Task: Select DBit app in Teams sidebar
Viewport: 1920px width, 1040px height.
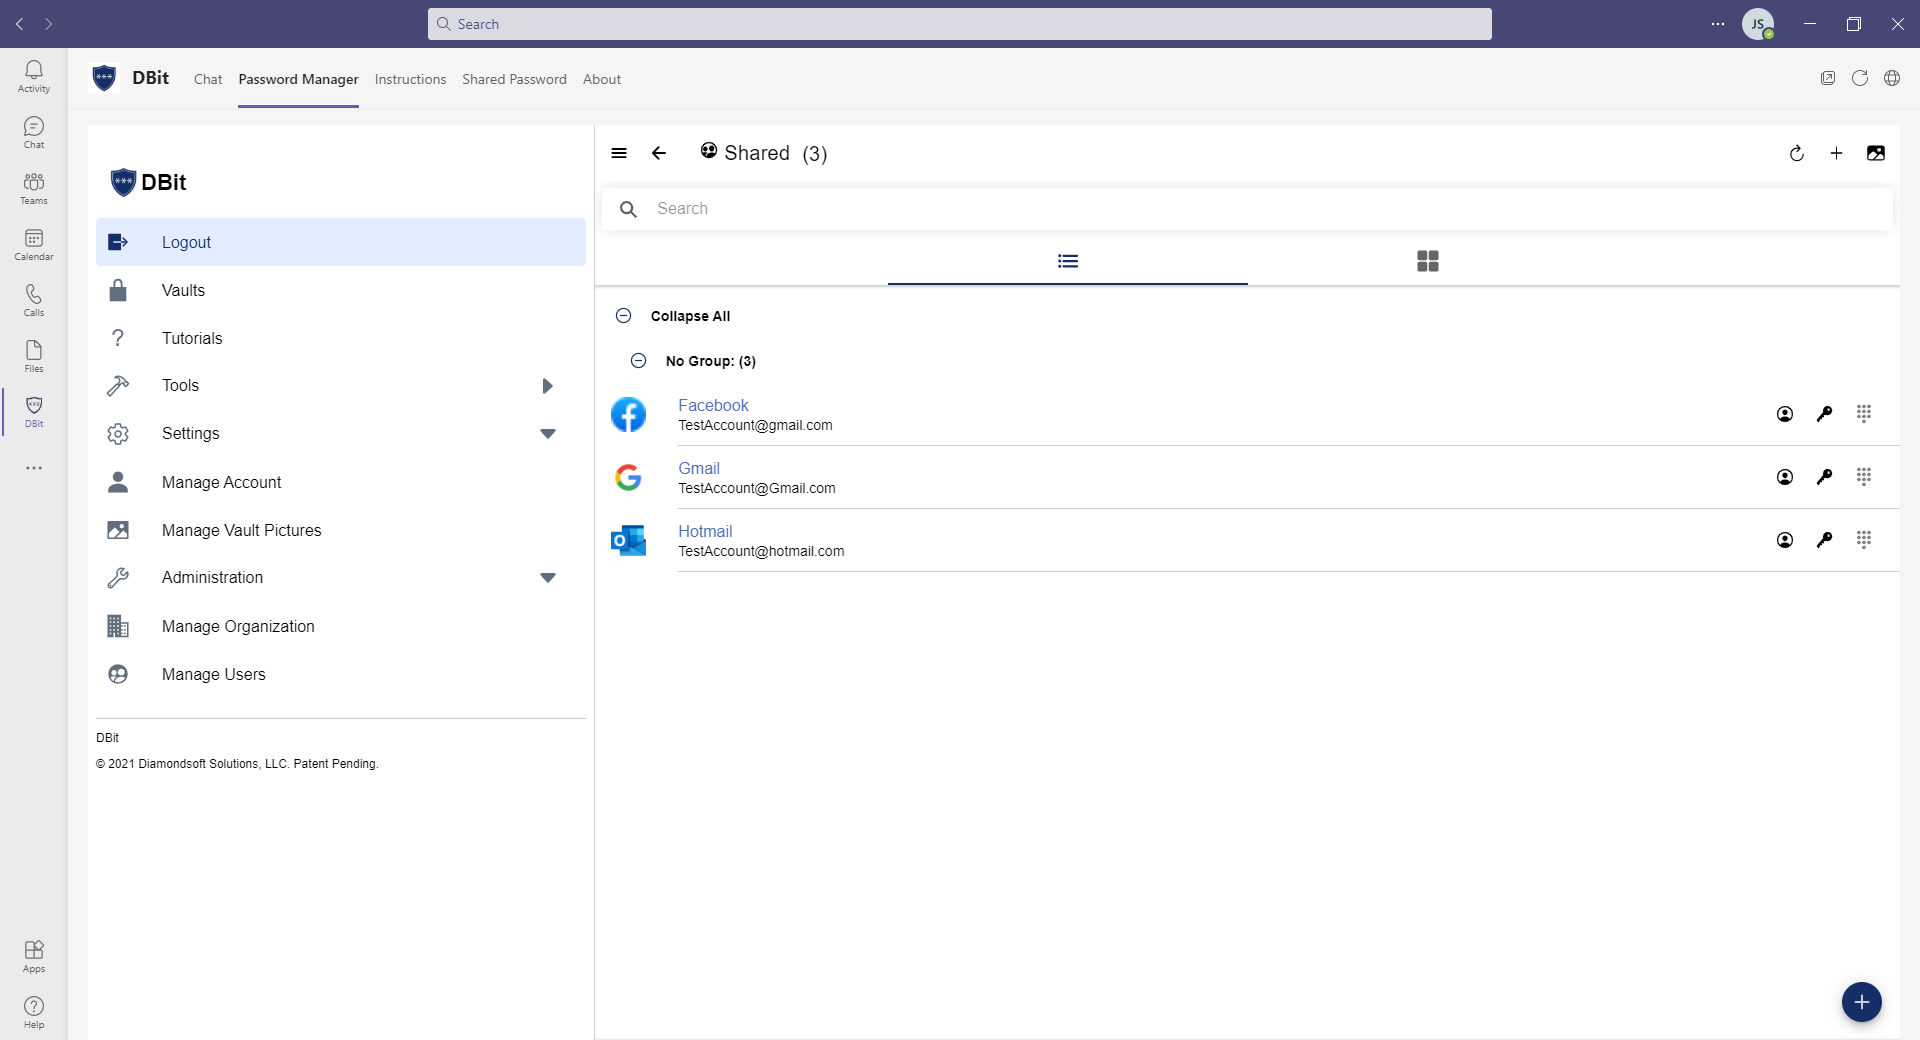Action: coord(34,411)
